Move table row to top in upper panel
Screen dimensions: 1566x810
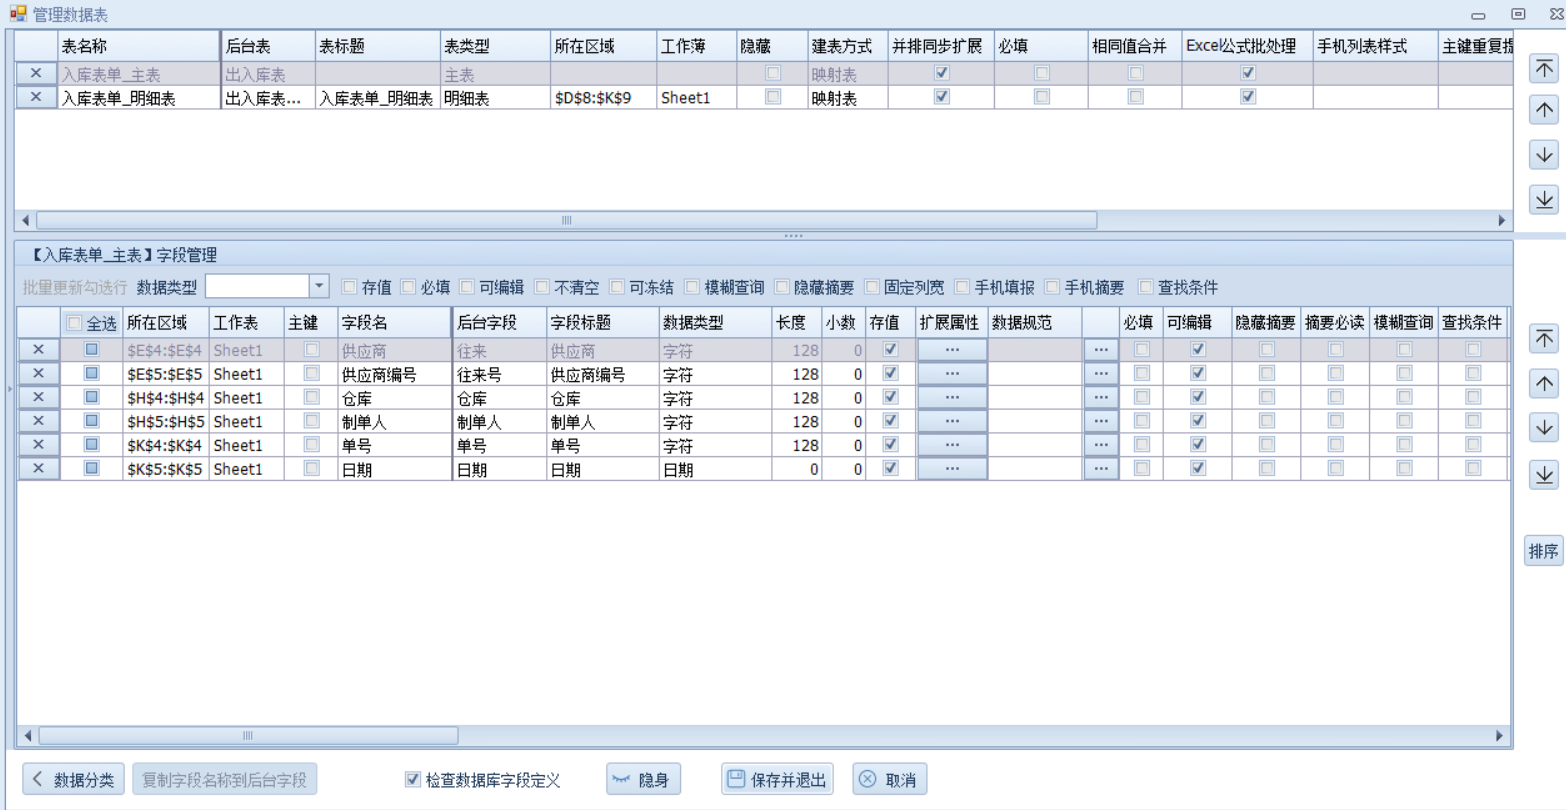[1544, 67]
